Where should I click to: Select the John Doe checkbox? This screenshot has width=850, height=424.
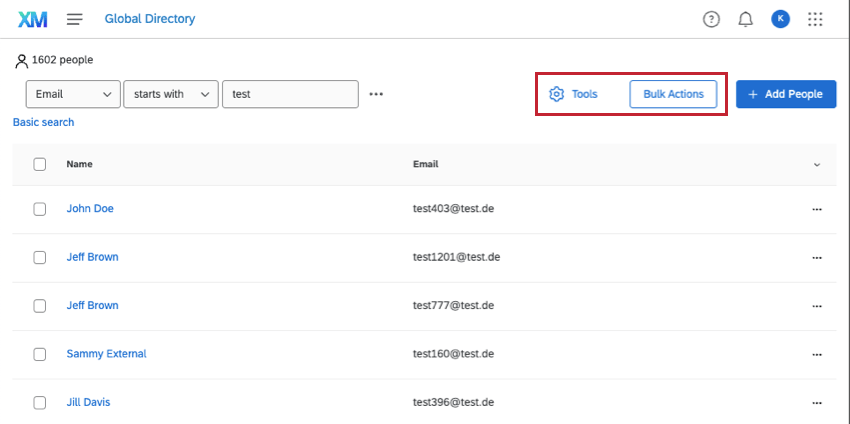coord(40,209)
